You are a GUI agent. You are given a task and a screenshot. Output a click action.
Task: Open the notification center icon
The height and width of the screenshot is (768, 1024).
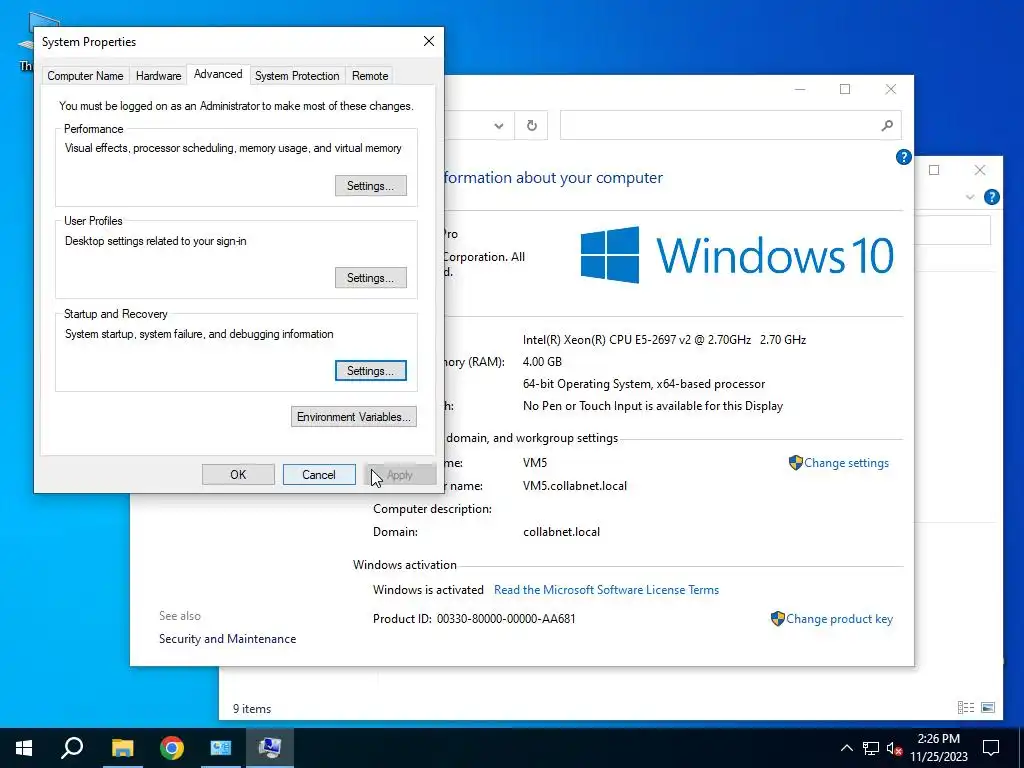click(991, 748)
